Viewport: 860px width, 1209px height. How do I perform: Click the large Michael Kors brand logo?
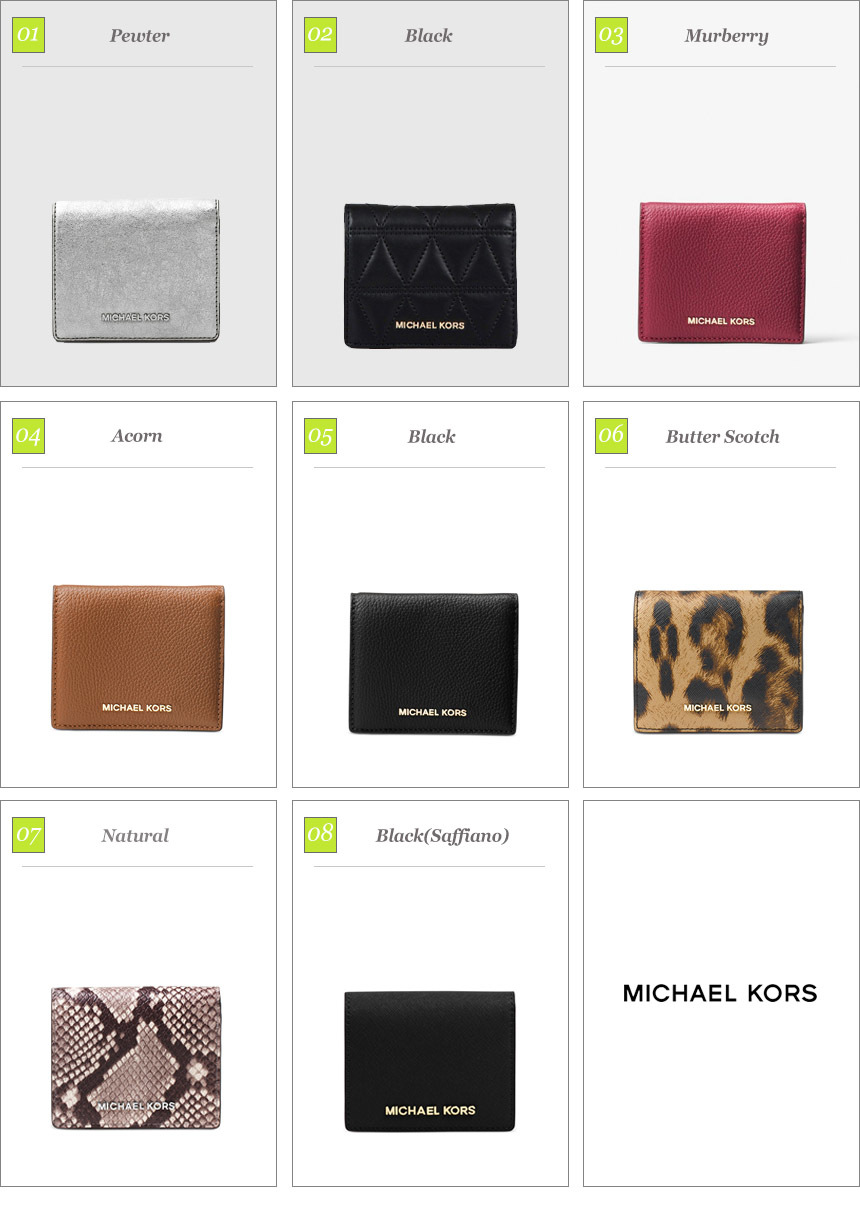tap(720, 993)
